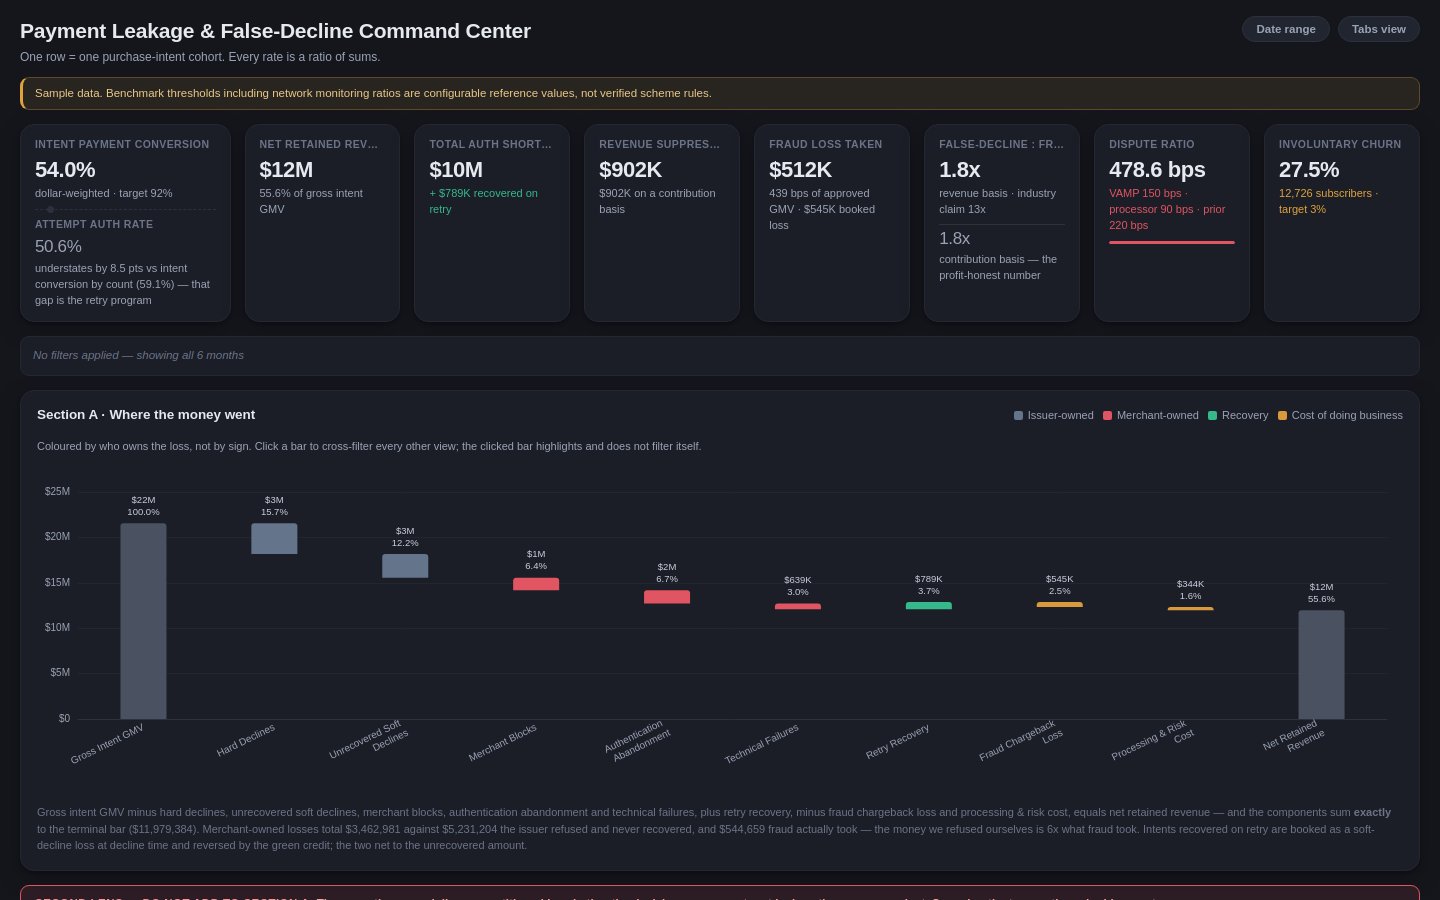This screenshot has width=1440, height=900.
Task: Select the Net Retained Revenue bar
Action: pyautogui.click(x=1321, y=665)
